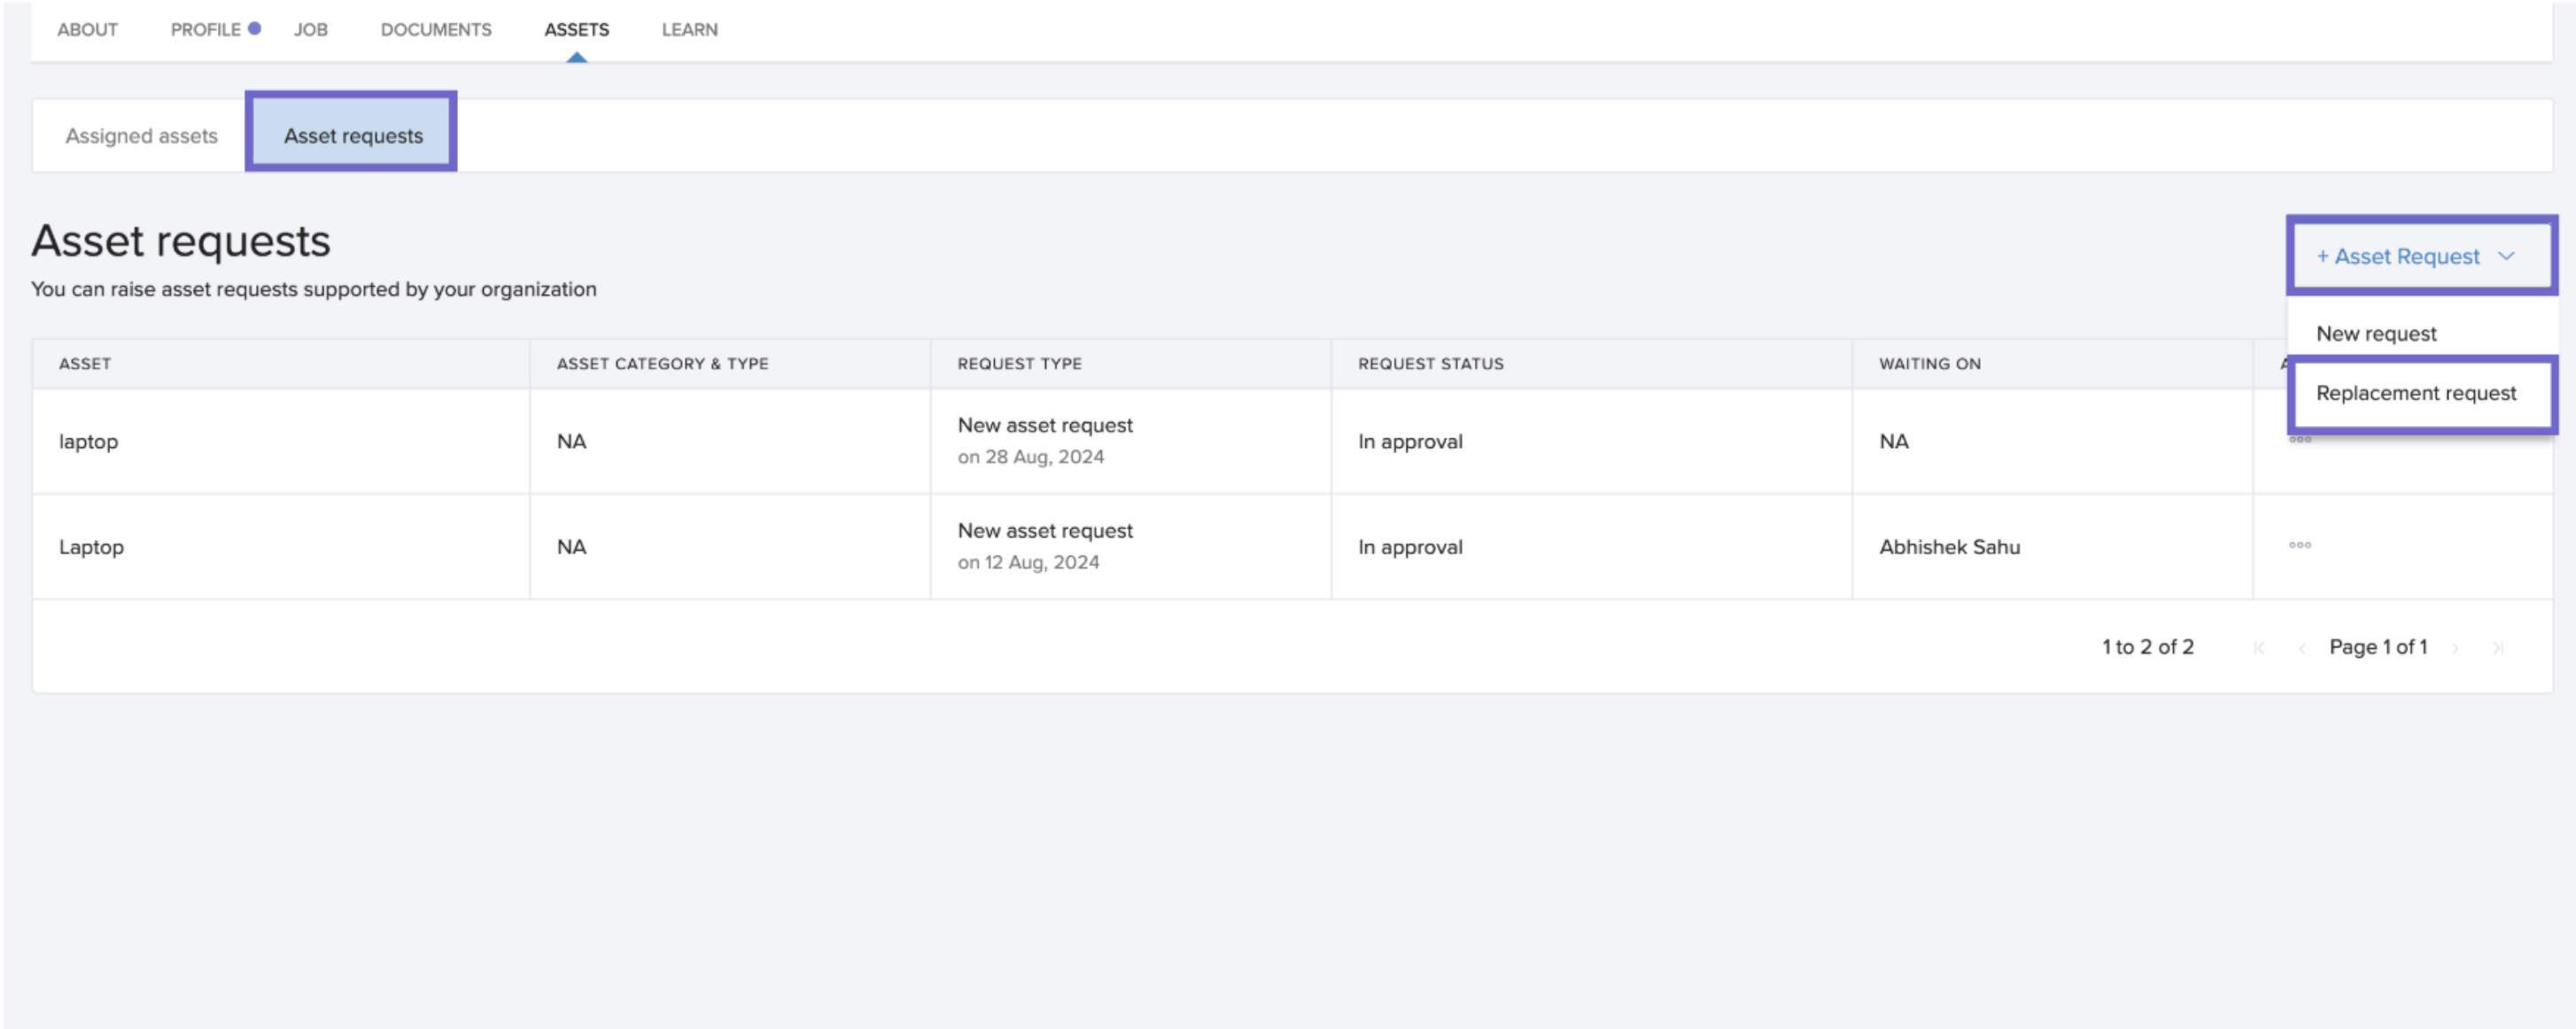Click the WAITING ON column header
Screen dimensions: 2576x1029
pos(1929,364)
